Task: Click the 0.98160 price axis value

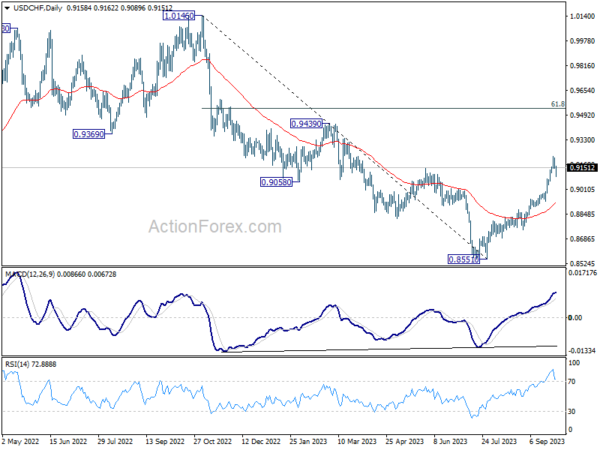Action: pos(582,66)
